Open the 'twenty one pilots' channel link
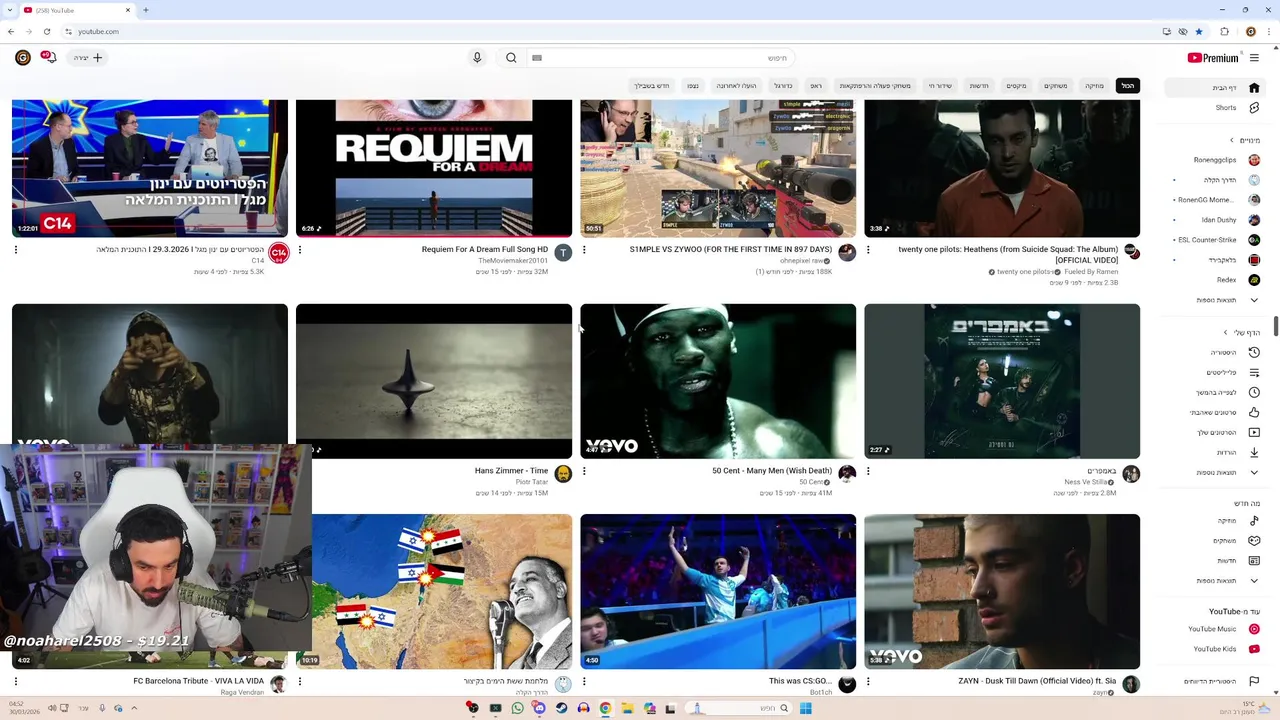Viewport: 1280px width, 720px height. [x=1024, y=272]
